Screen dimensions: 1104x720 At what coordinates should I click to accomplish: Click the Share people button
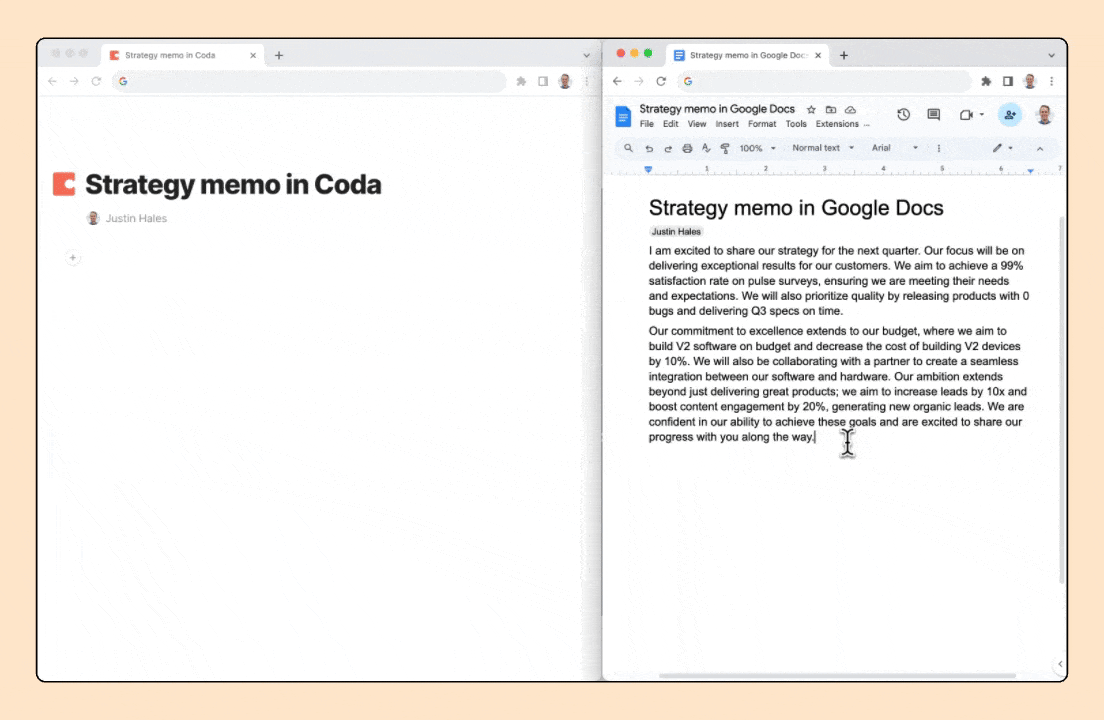coord(1010,115)
